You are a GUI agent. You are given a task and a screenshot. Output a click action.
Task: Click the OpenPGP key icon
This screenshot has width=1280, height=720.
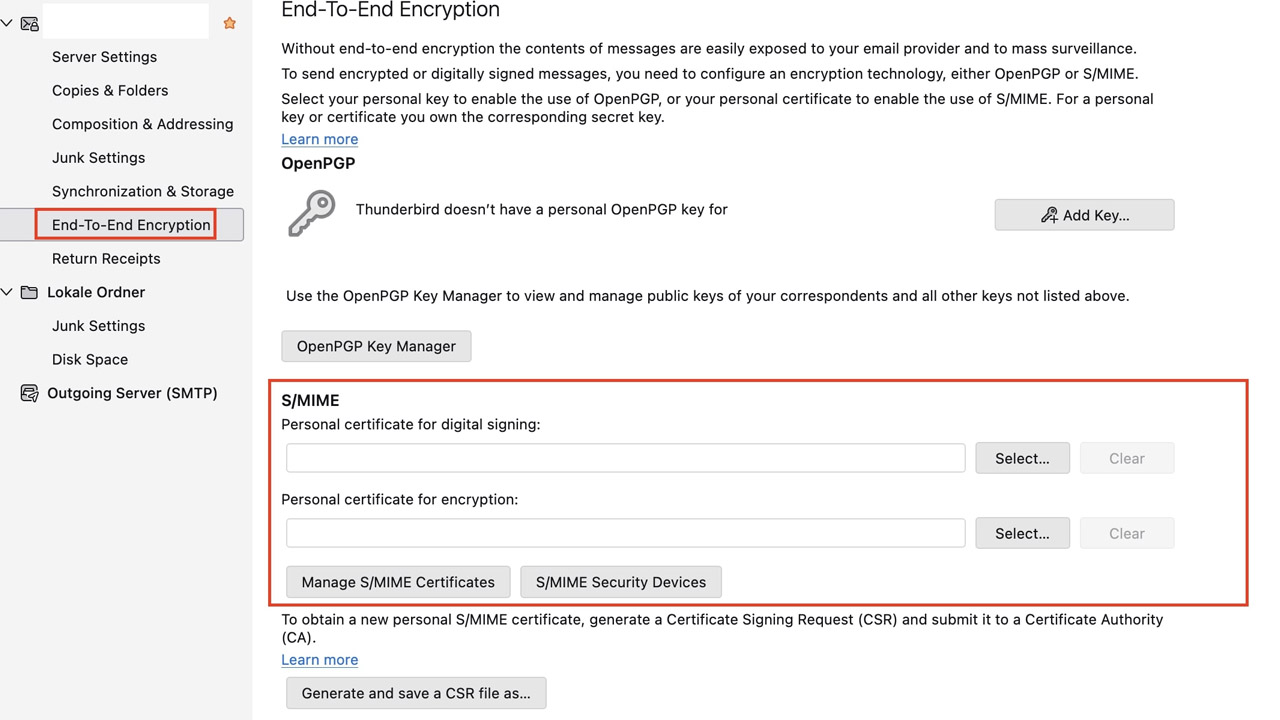(311, 213)
